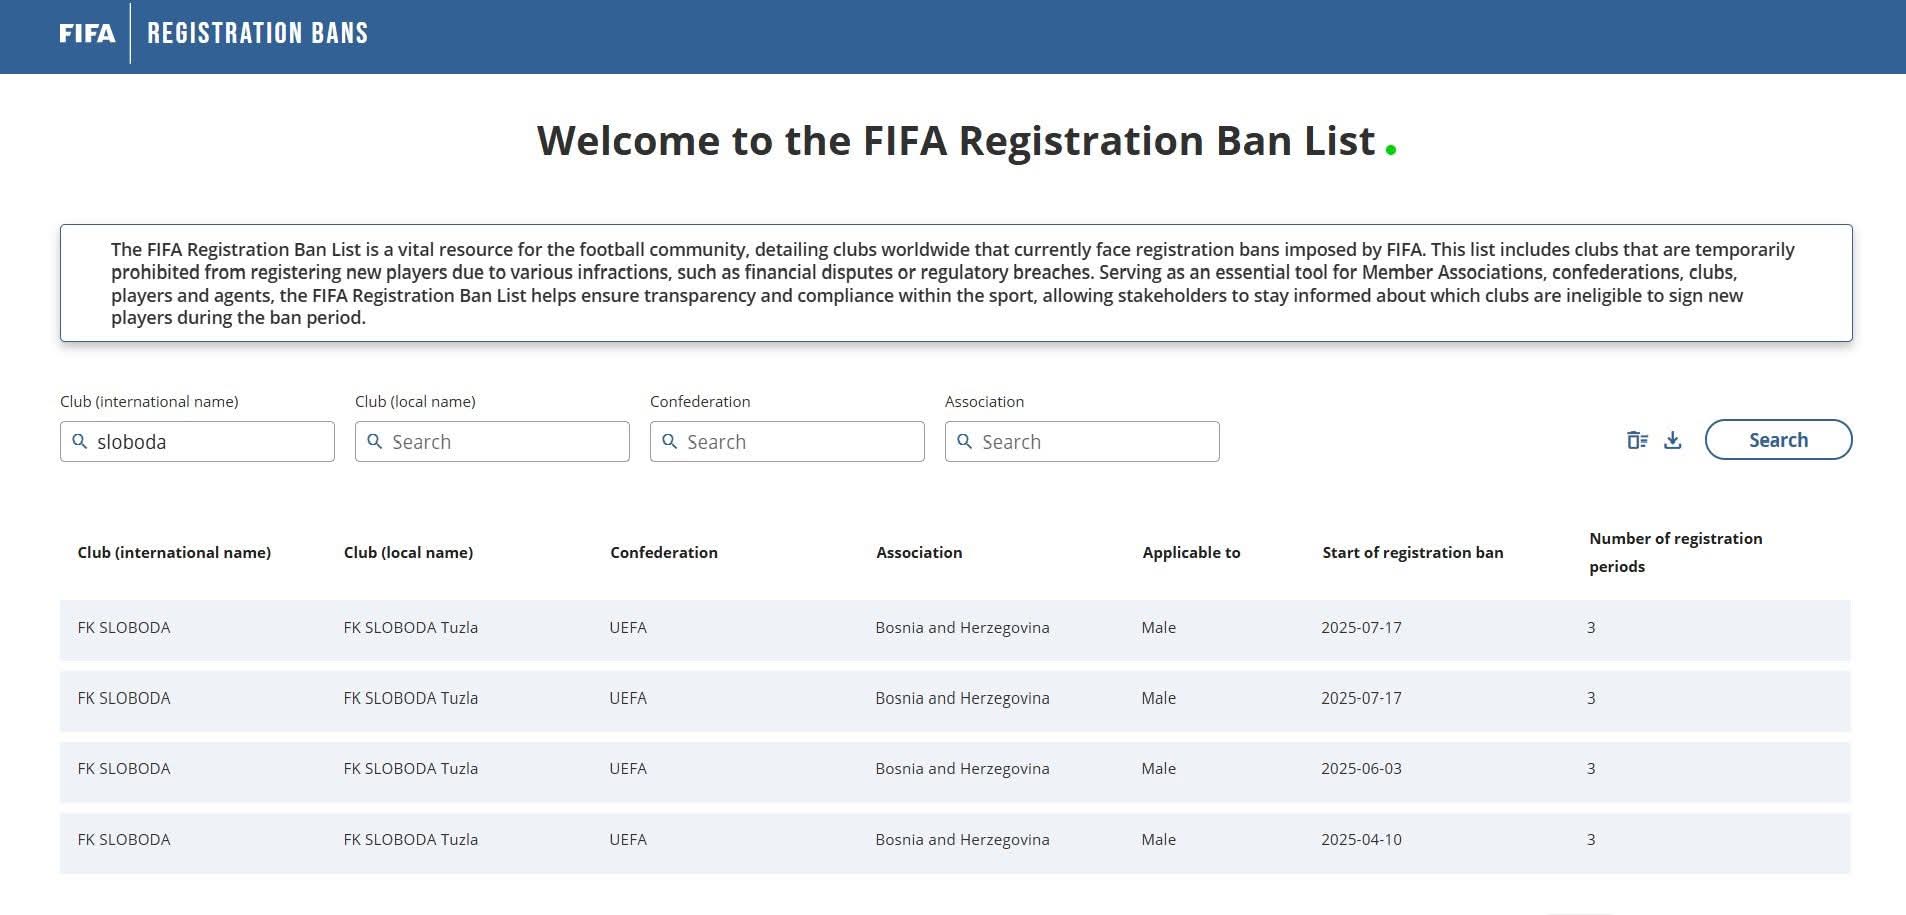Focus the Association search field
This screenshot has width=1906, height=915.
(x=1082, y=441)
